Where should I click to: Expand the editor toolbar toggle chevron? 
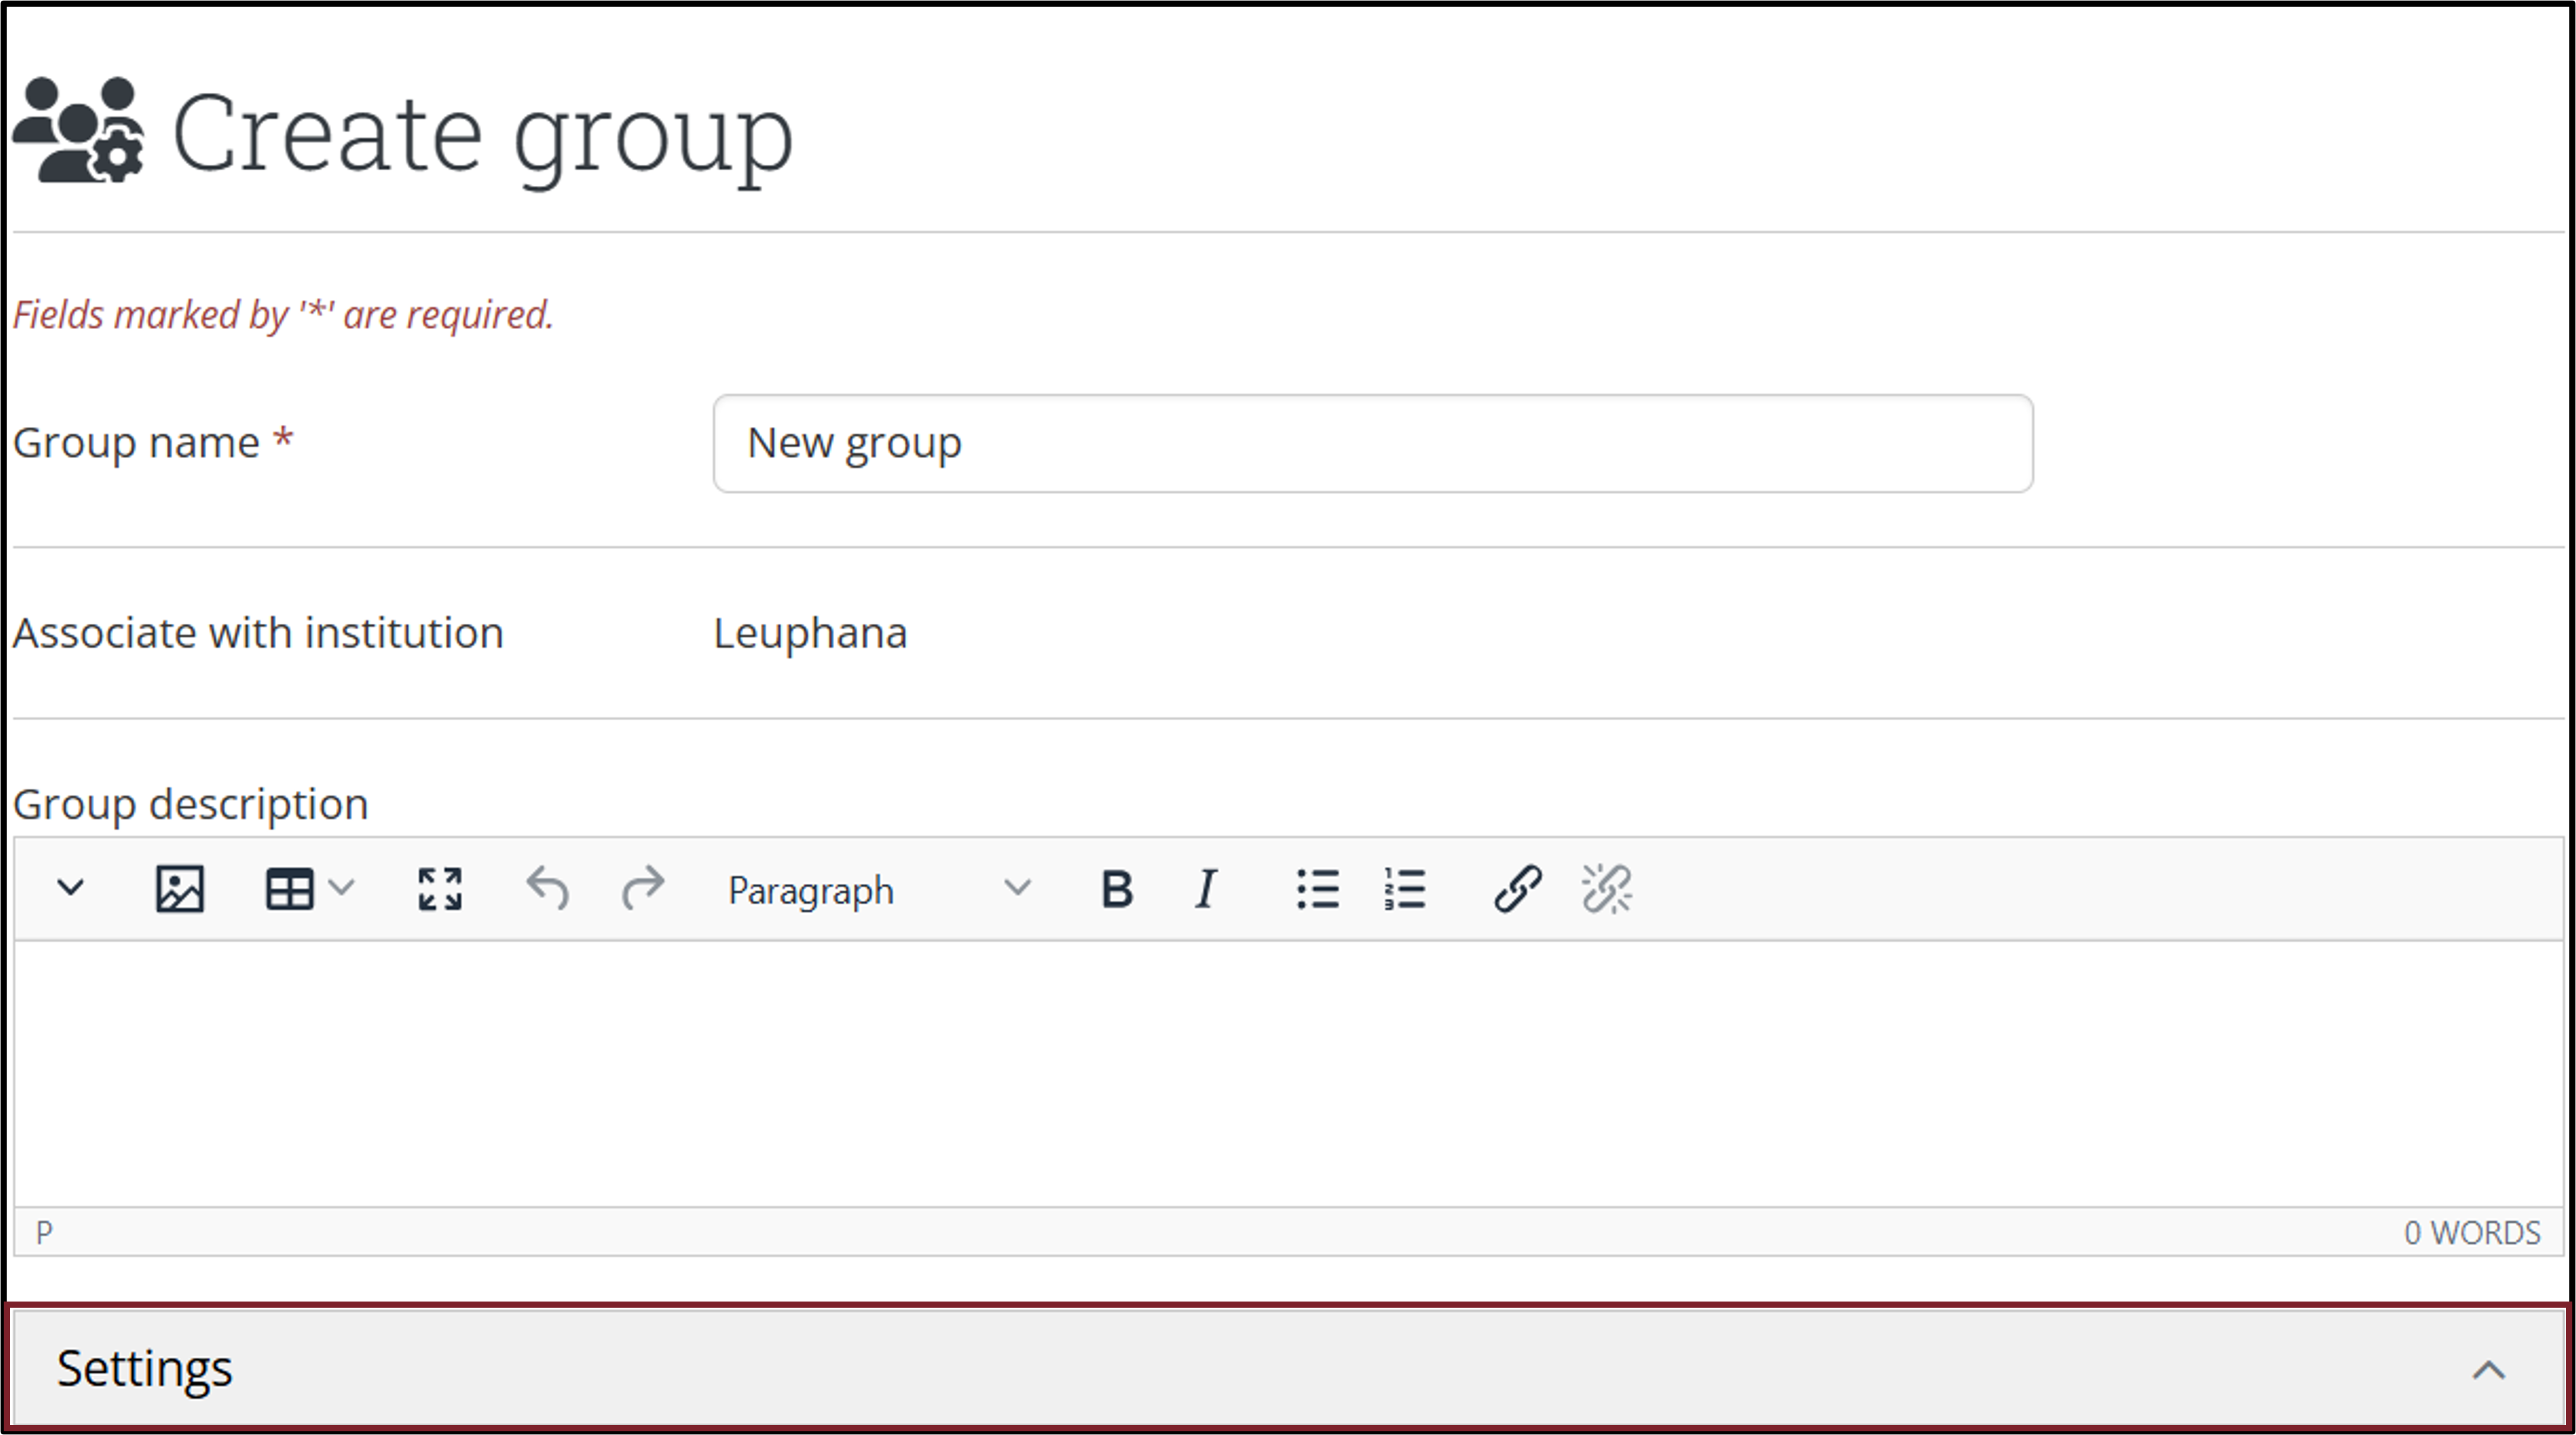coord(70,888)
